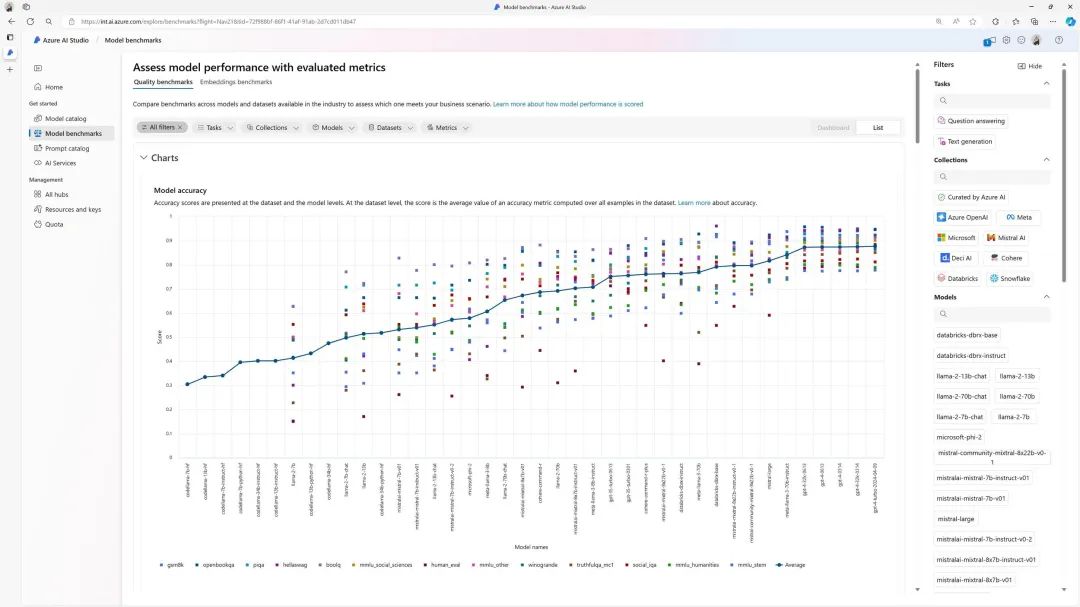Open the feedback smiley icon
The height and width of the screenshot is (607, 1080).
pos(1021,40)
